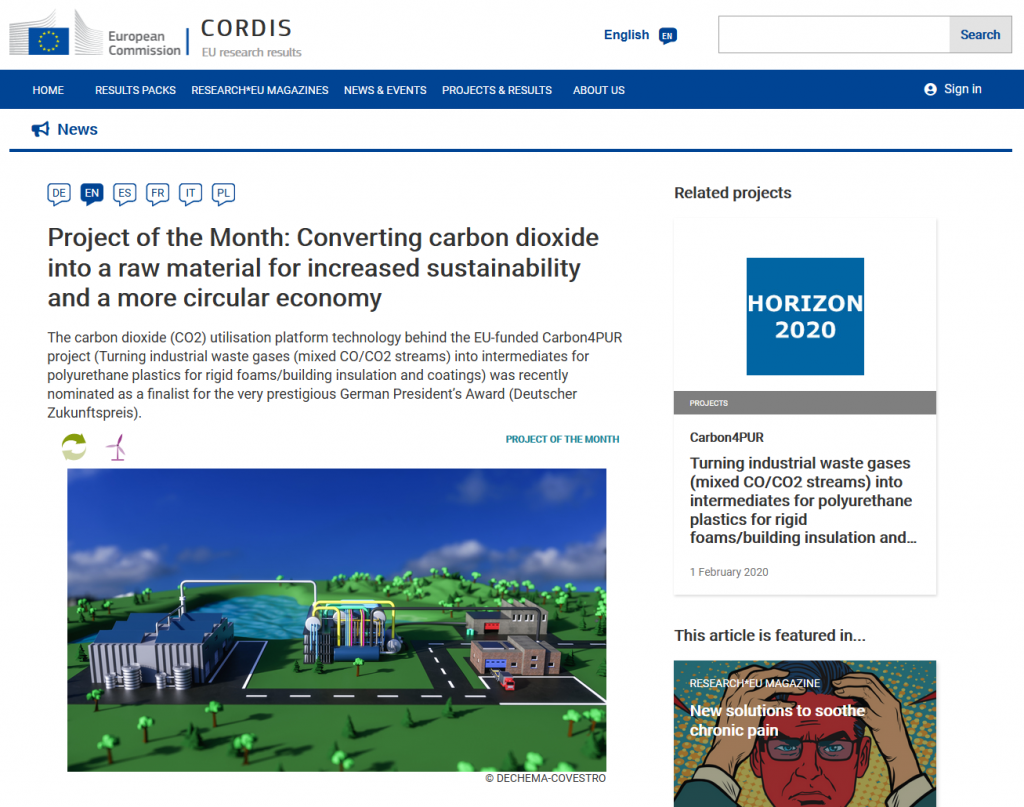Open the CORDIS EU research results homepage
This screenshot has height=807, width=1024.
251,37
